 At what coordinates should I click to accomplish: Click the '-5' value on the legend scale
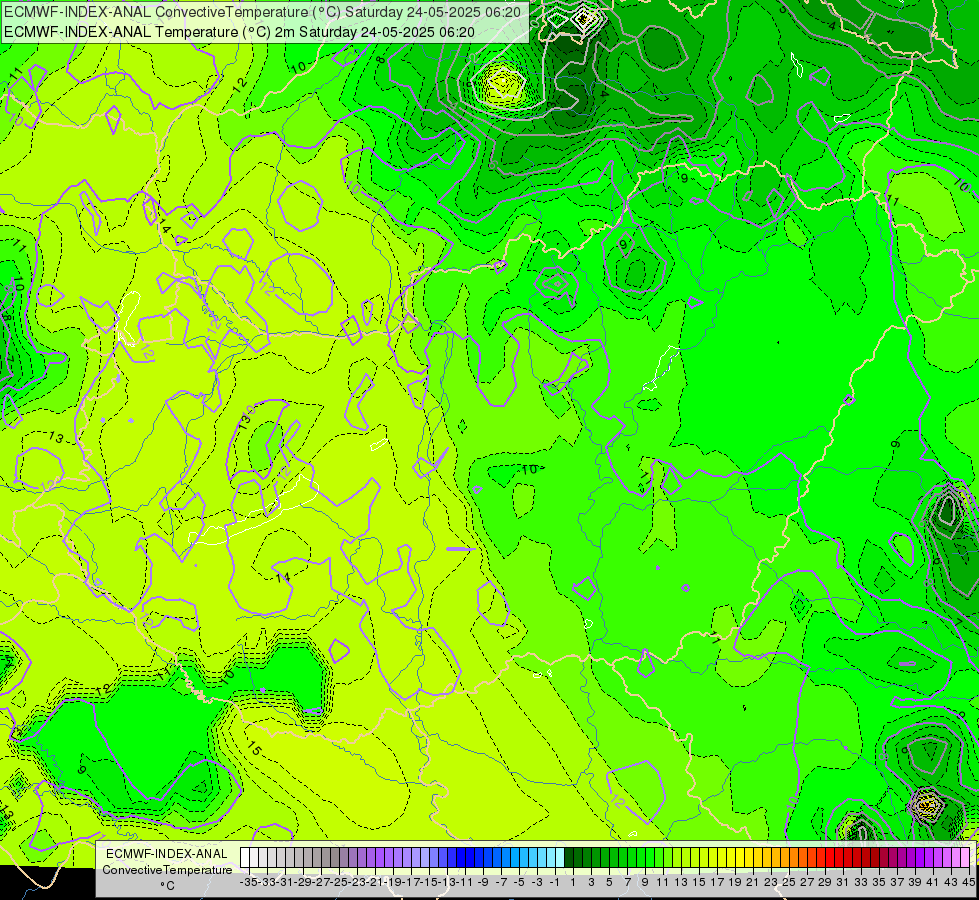[519, 882]
